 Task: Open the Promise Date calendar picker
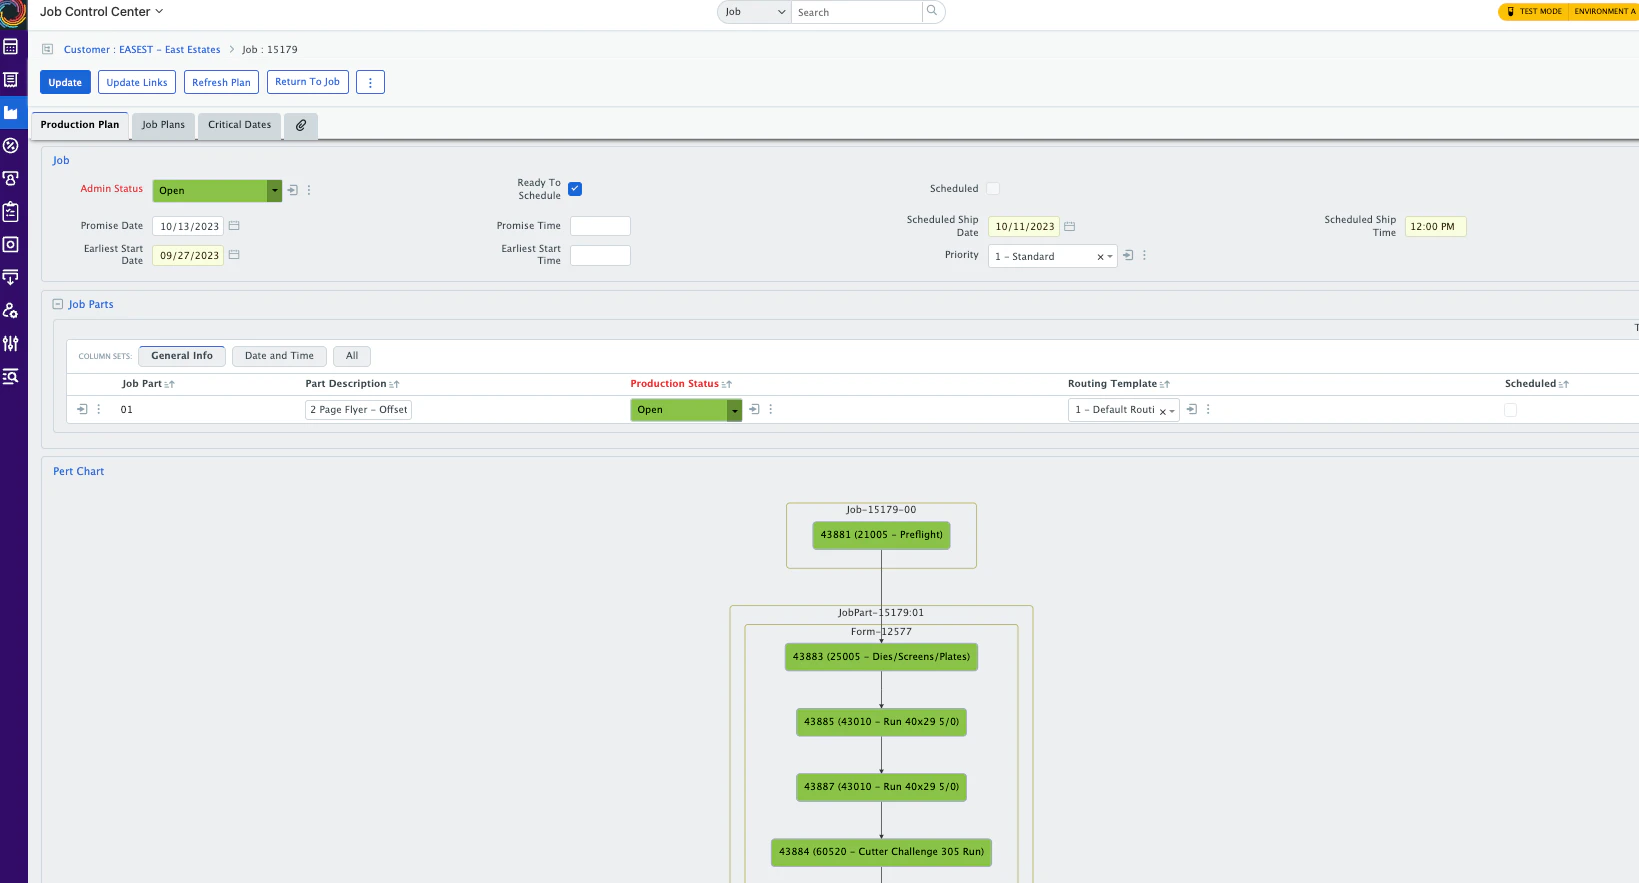coord(234,226)
